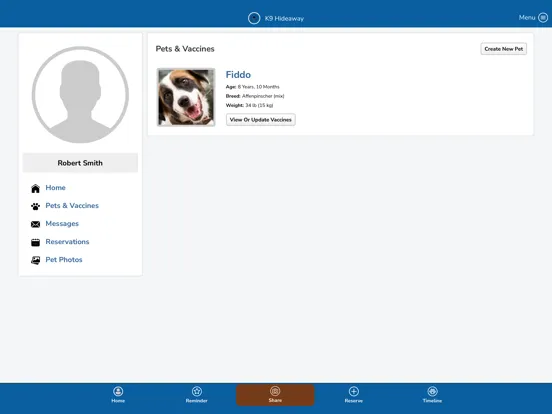Click View Or Update Vaccines button
Viewport: 552px width, 414px height.
point(261,120)
